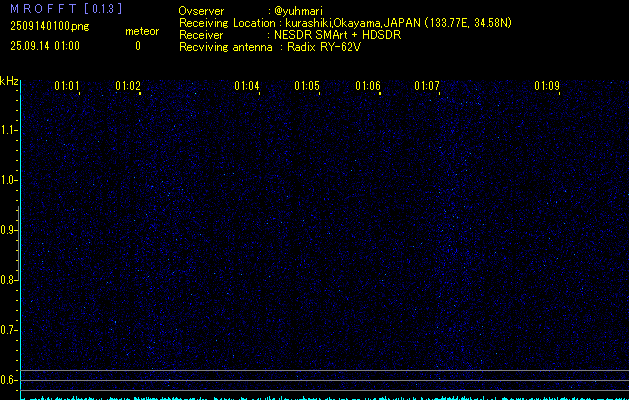
Task: Click the 01:01 time marker
Action: coord(67,85)
